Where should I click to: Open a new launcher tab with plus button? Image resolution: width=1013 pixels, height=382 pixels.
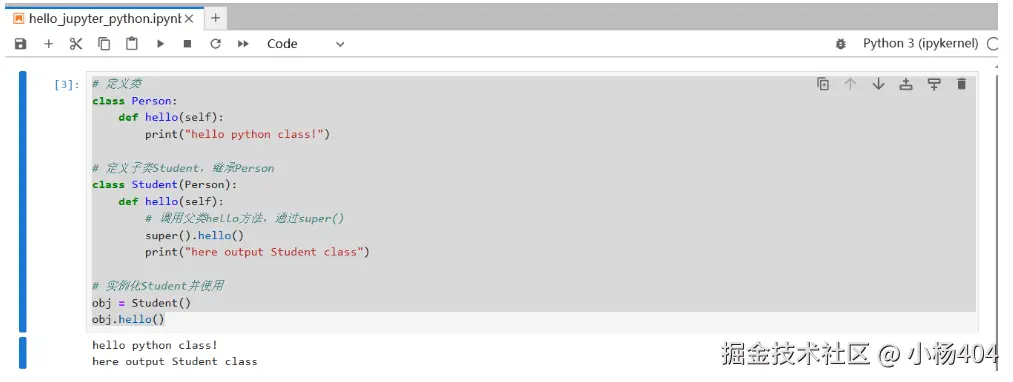coord(215,18)
